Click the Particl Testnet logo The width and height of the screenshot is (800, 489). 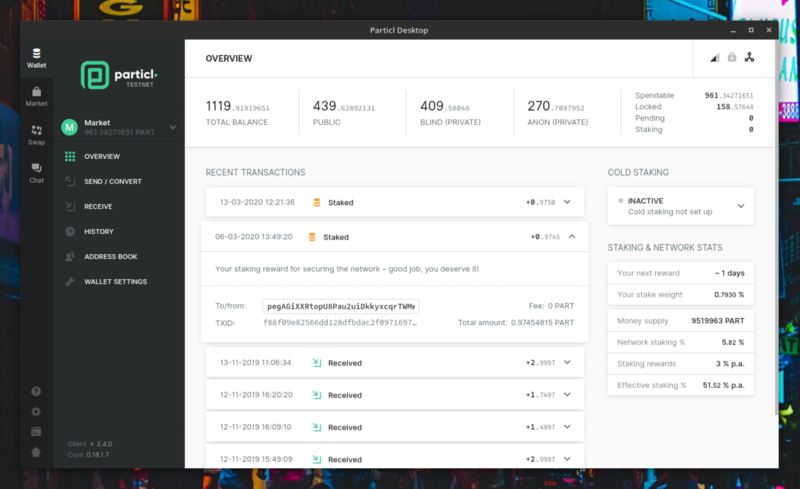pos(119,75)
